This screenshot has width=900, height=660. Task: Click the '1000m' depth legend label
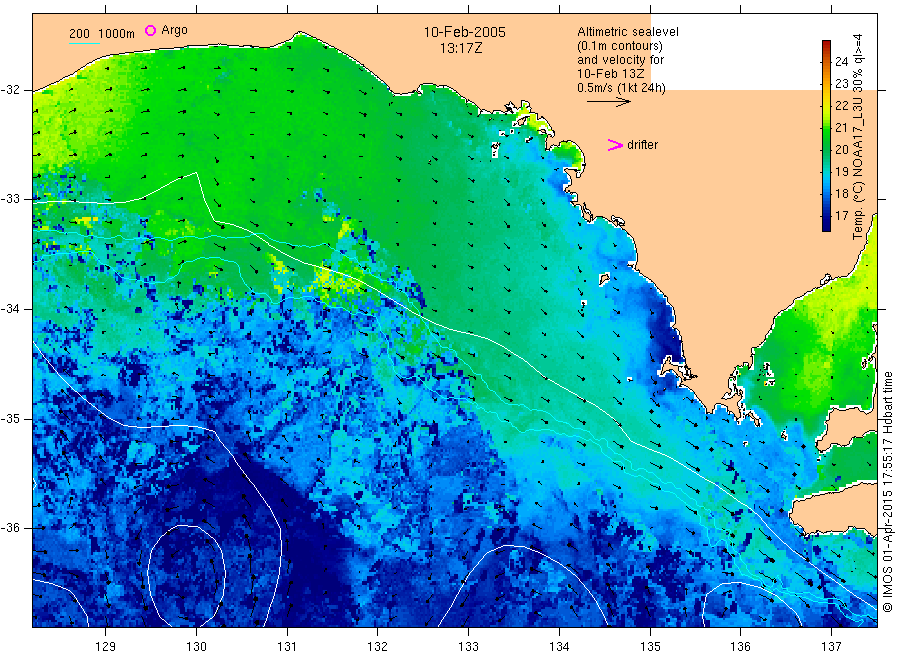click(117, 34)
